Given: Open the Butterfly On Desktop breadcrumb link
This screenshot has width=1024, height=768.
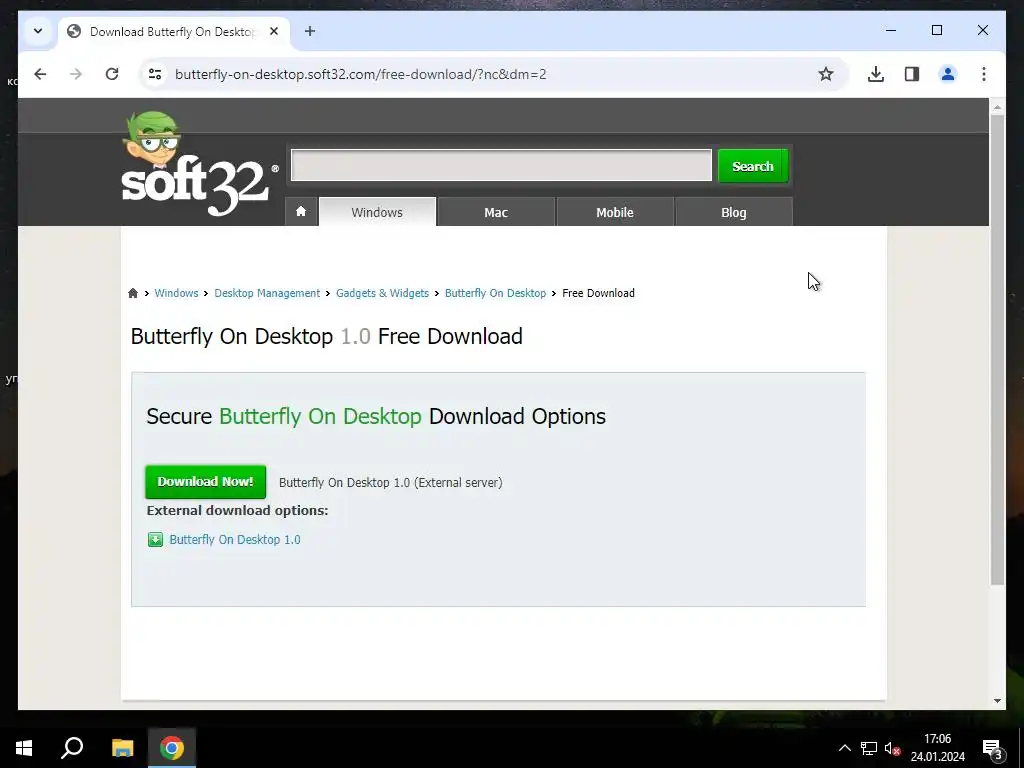Looking at the screenshot, I should 495,293.
